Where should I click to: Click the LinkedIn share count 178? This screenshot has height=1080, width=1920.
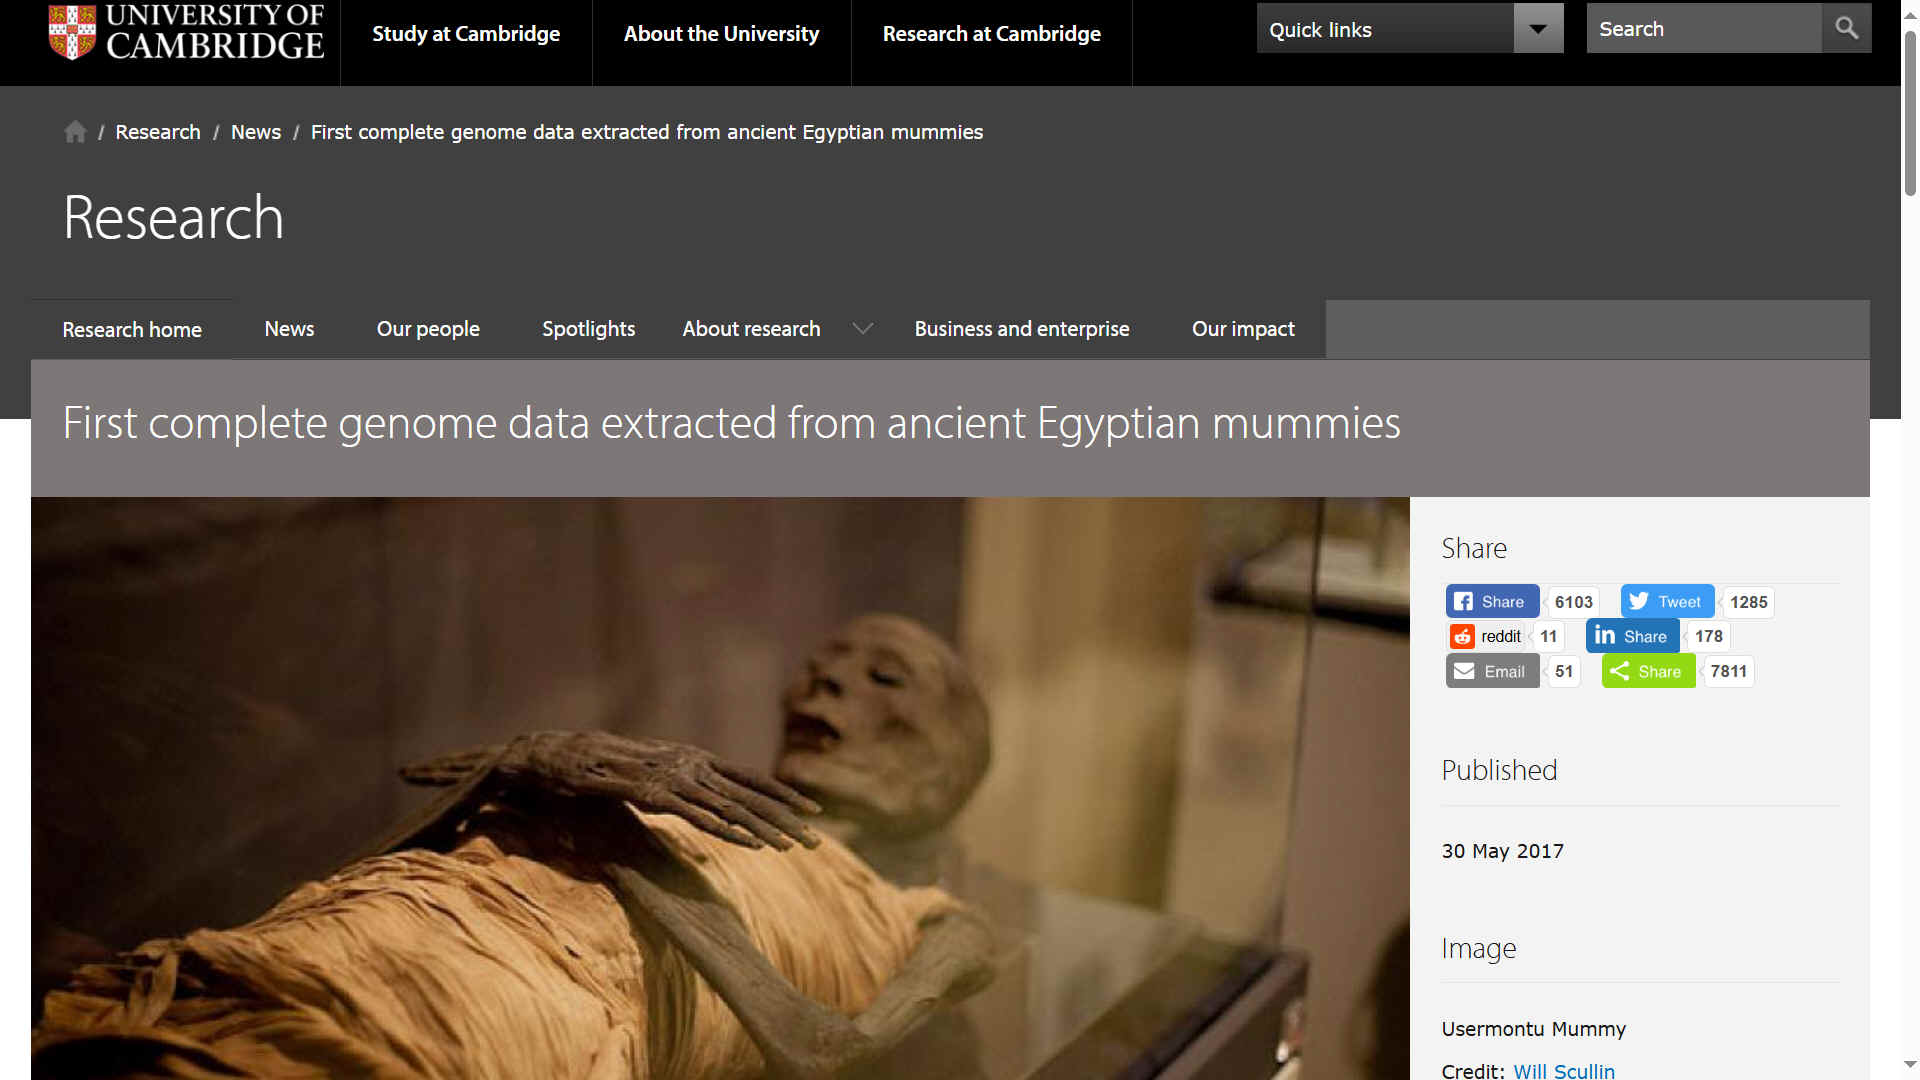pyautogui.click(x=1708, y=636)
